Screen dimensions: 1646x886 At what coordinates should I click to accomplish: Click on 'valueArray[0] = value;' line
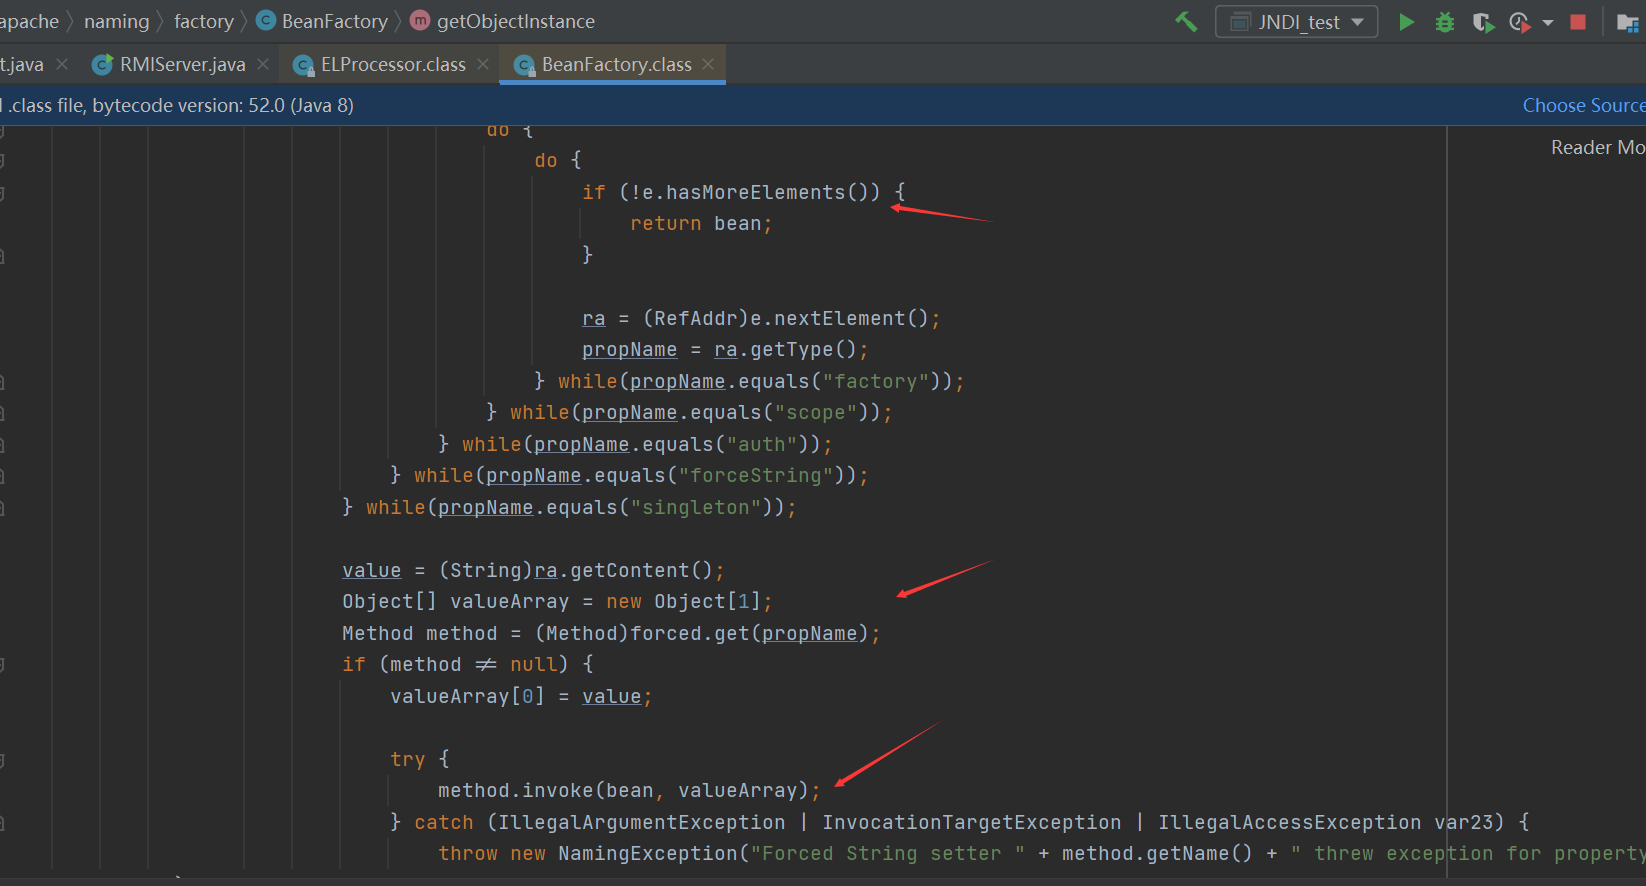tap(521, 697)
